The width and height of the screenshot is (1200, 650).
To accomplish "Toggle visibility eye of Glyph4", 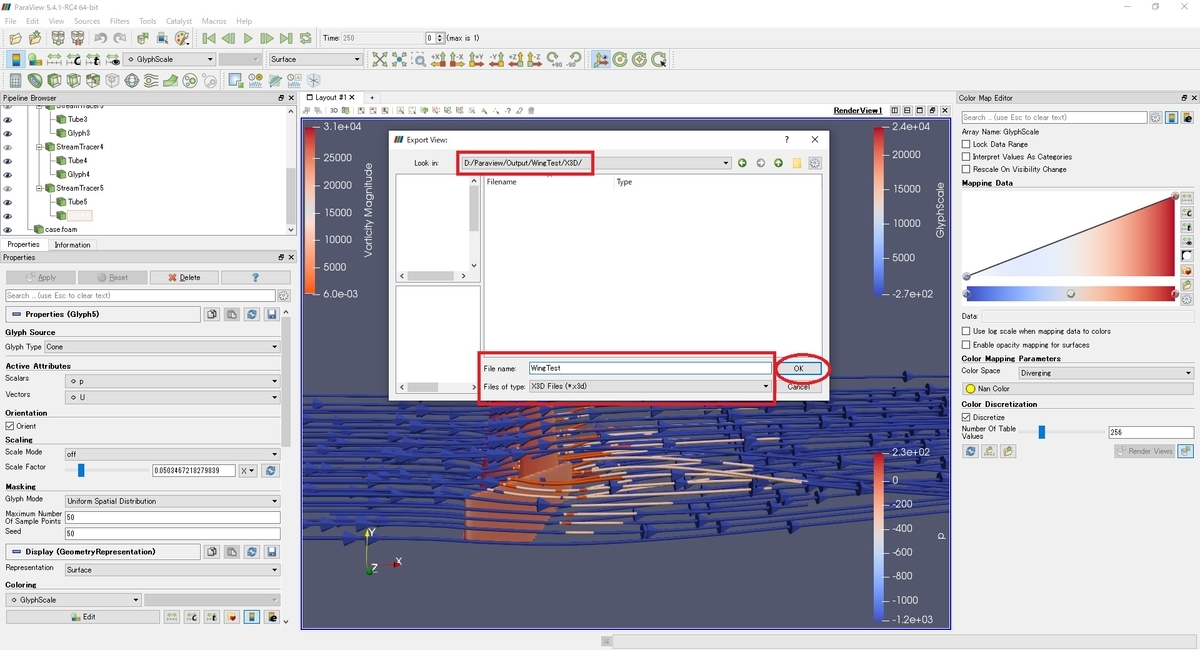I will [x=8, y=174].
